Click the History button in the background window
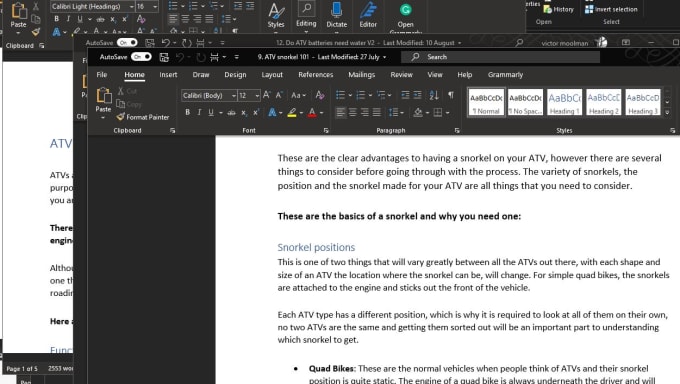Image resolution: width=680 pixels, height=384 pixels. point(559,9)
